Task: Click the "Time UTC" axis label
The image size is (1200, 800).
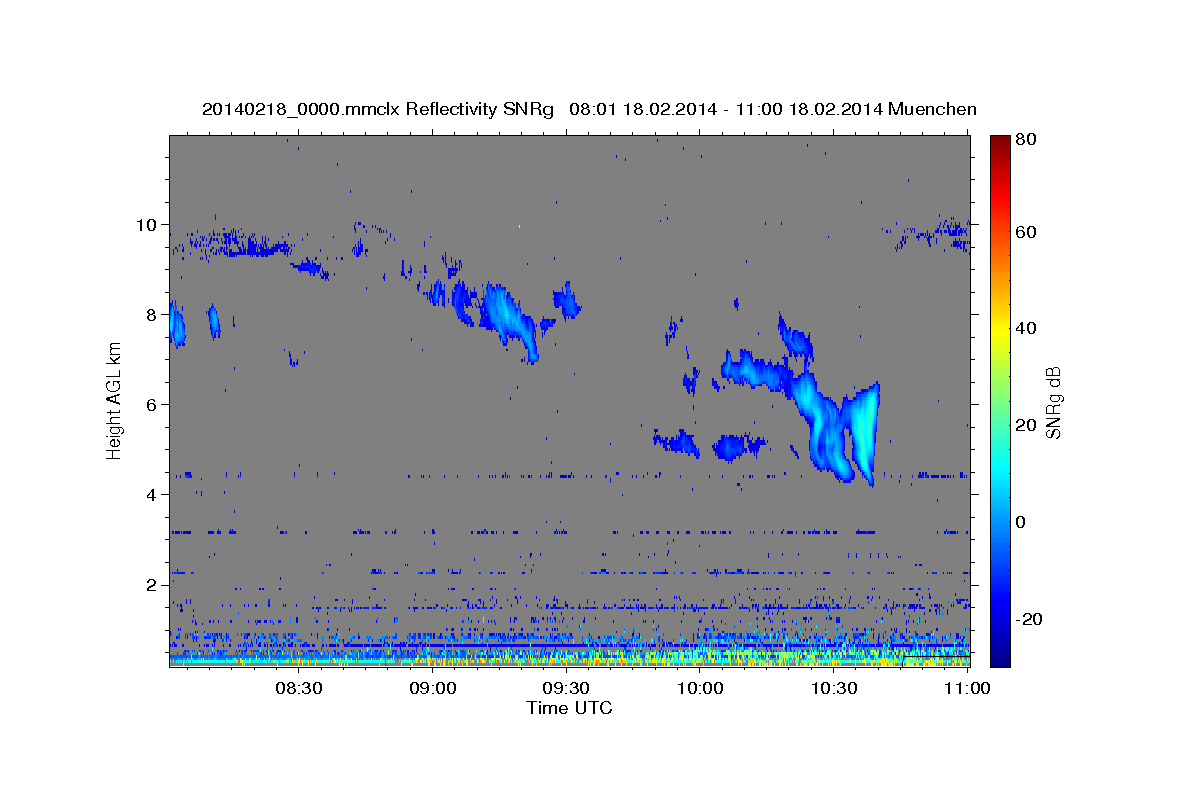Action: (569, 708)
